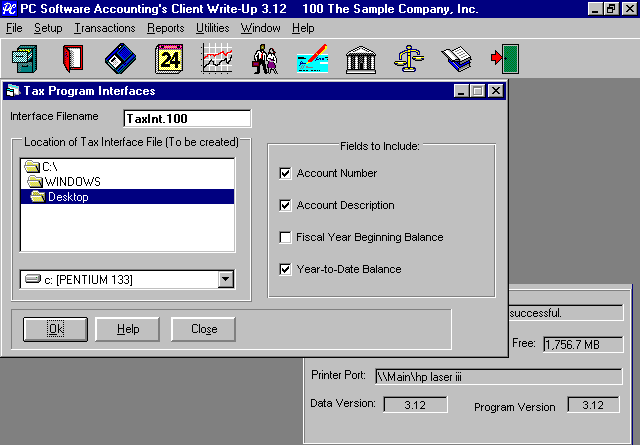Click the green exit door toolbar icon
The height and width of the screenshot is (445, 640).
[x=505, y=59]
